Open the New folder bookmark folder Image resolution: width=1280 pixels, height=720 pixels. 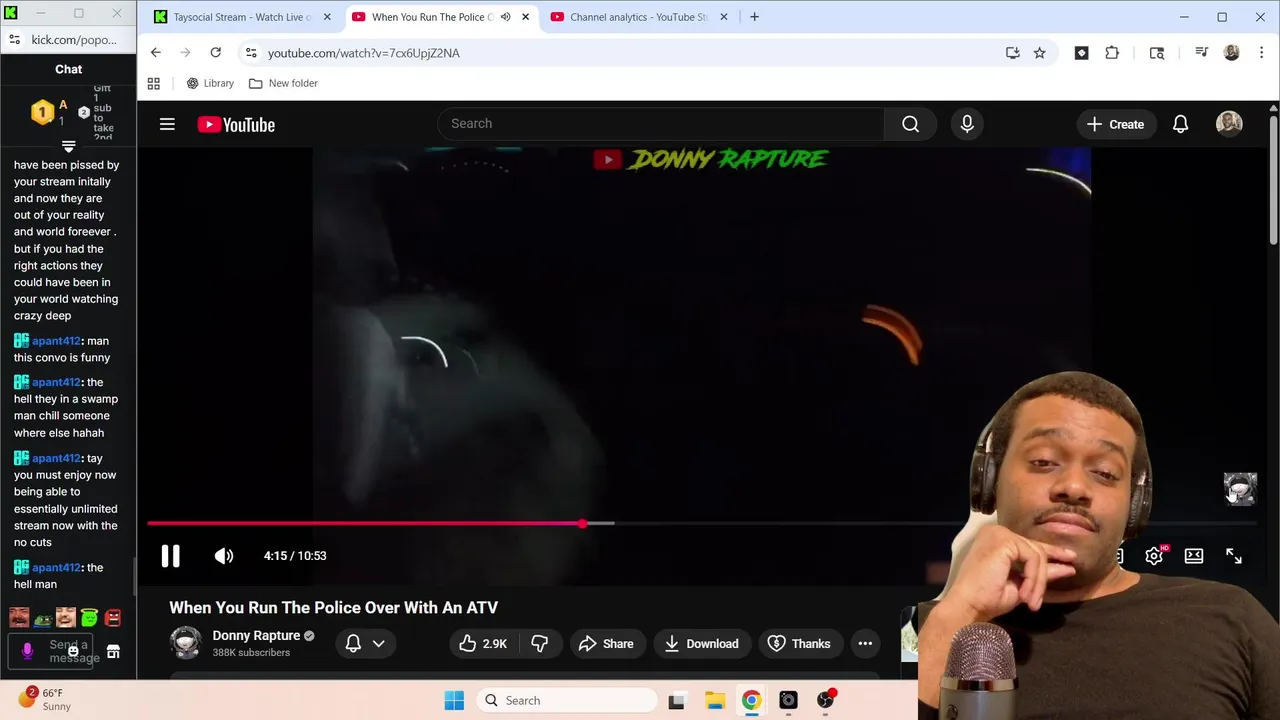click(x=283, y=84)
